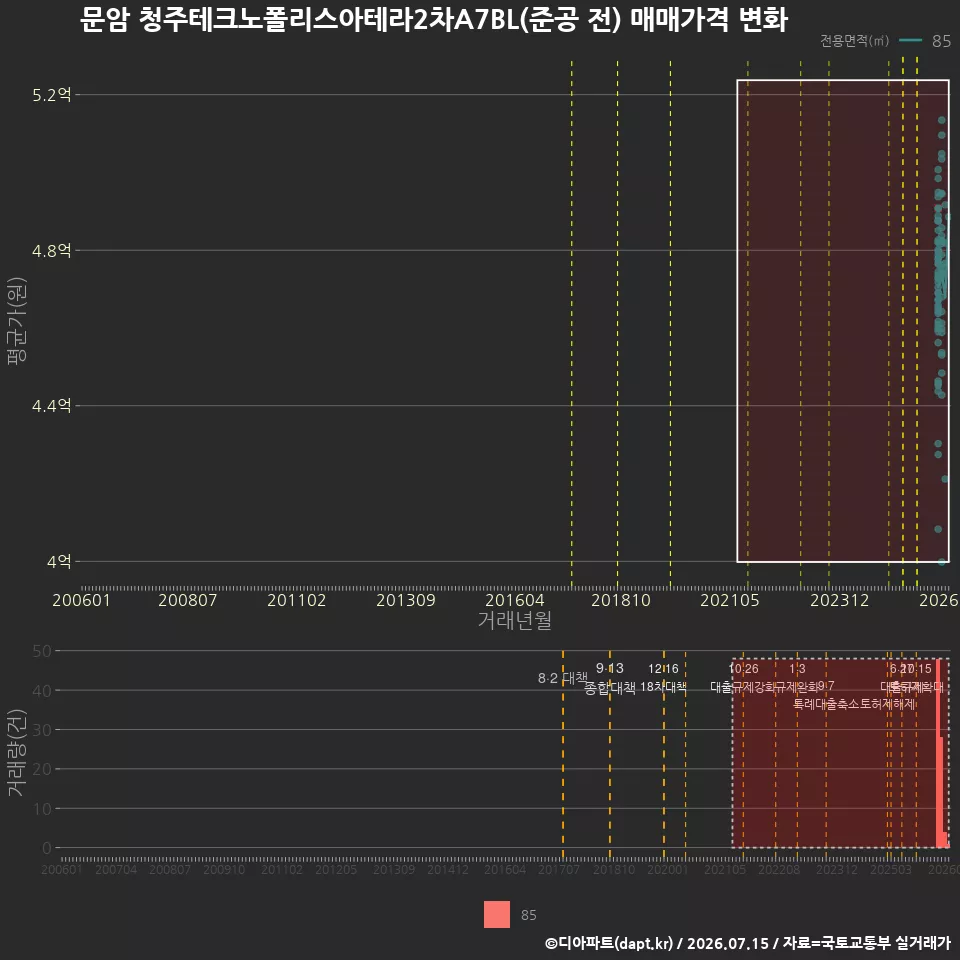Image resolution: width=960 pixels, height=960 pixels.
Task: Click the 전용면적(㎡) legend label
Action: click(x=854, y=40)
